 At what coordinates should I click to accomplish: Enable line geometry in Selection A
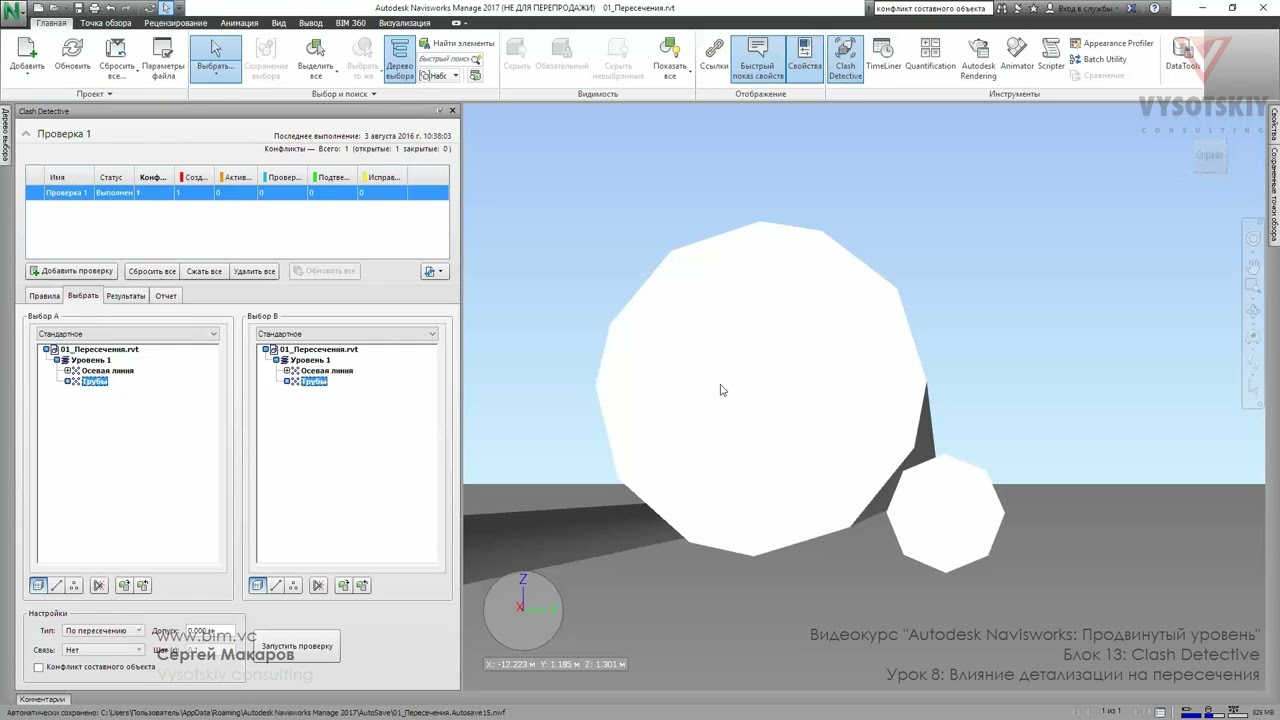[x=56, y=586]
